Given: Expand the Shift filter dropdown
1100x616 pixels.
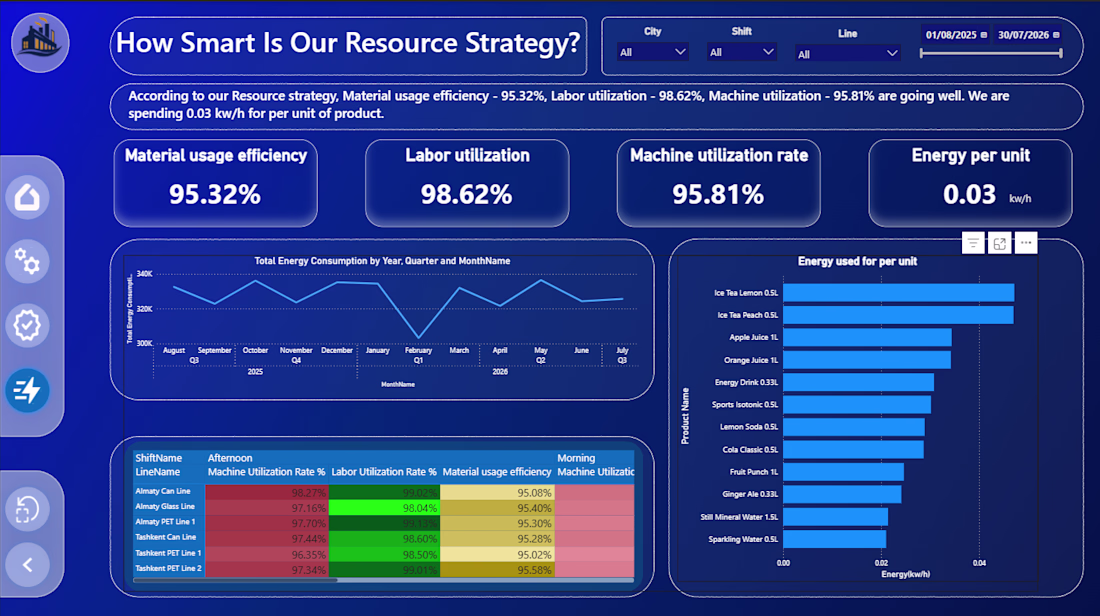Looking at the screenshot, I should click(x=742, y=52).
